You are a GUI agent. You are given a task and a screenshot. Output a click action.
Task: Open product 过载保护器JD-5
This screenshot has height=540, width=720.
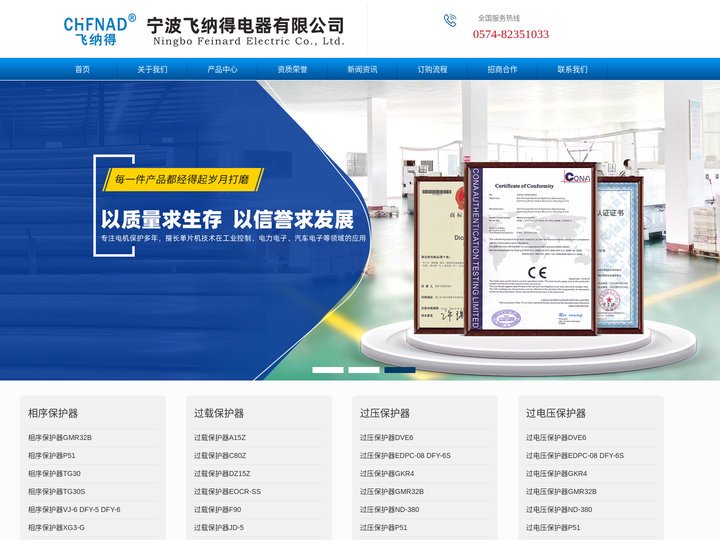click(x=219, y=528)
